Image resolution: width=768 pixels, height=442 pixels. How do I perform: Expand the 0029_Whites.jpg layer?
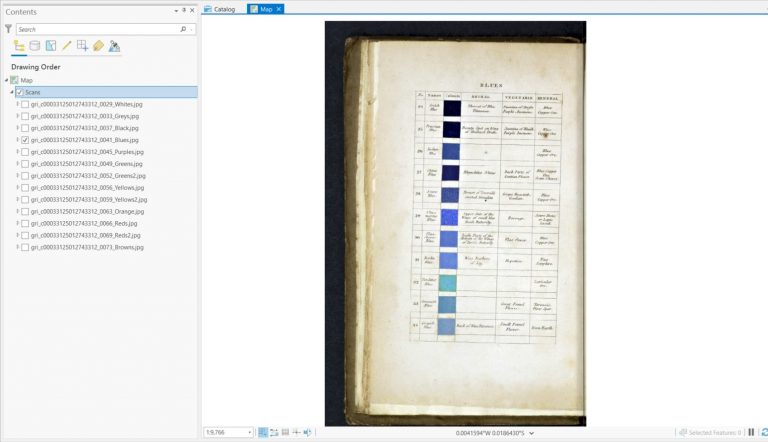[x=18, y=104]
